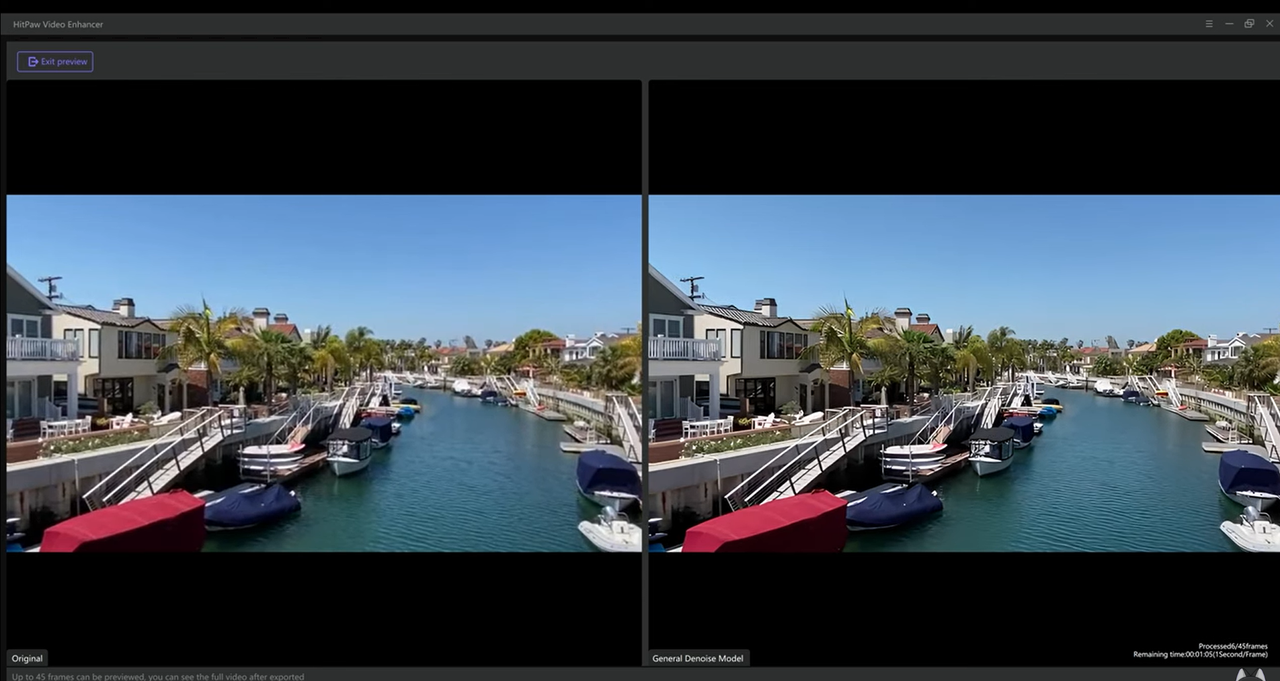Open the hamburger menu in the title bar

point(1208,23)
